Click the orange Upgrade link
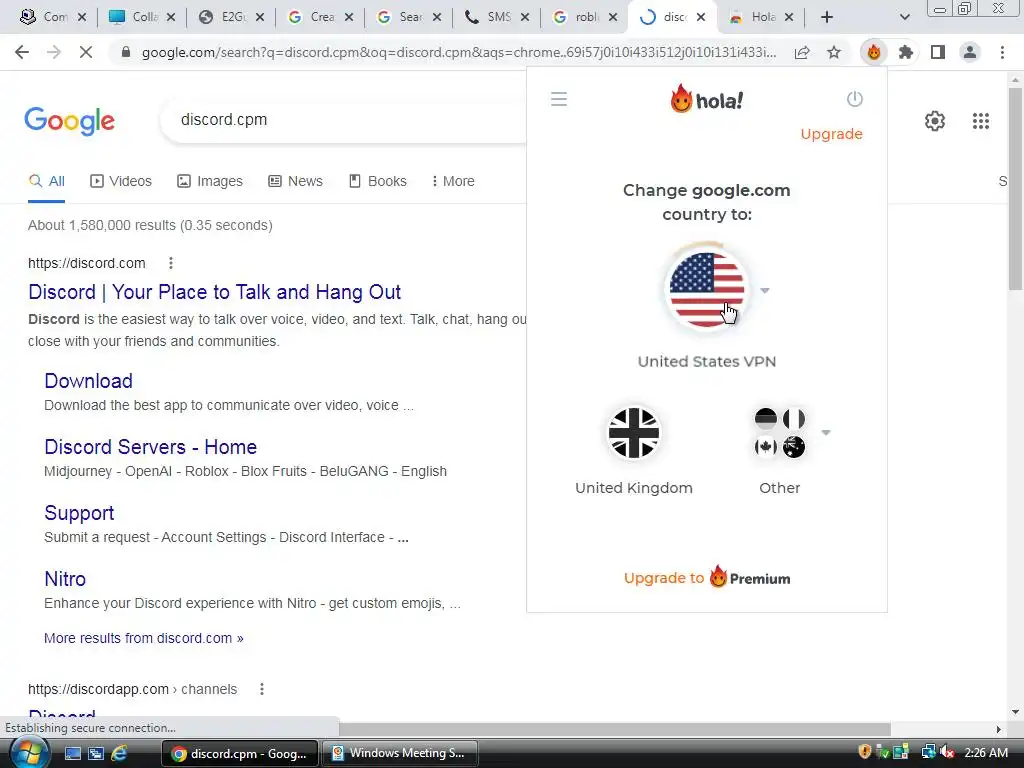The width and height of the screenshot is (1024, 768). 831,134
